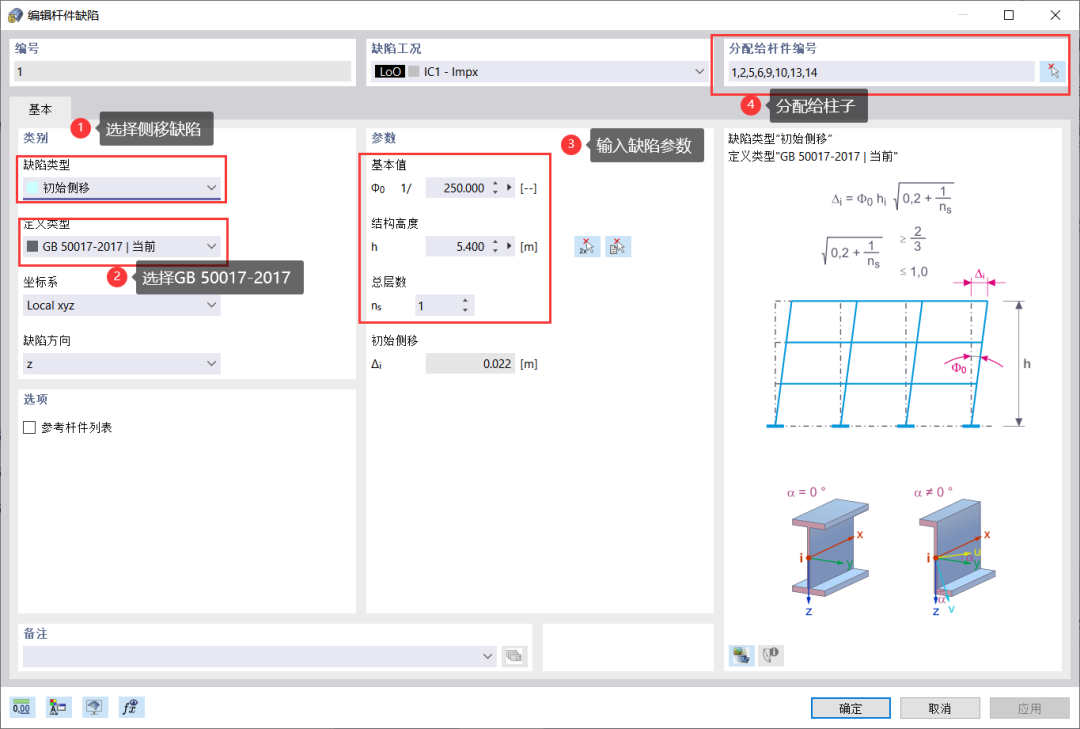
Task: Open the 缺陷工况 dropdown showing IC1 - Impx
Action: point(540,72)
